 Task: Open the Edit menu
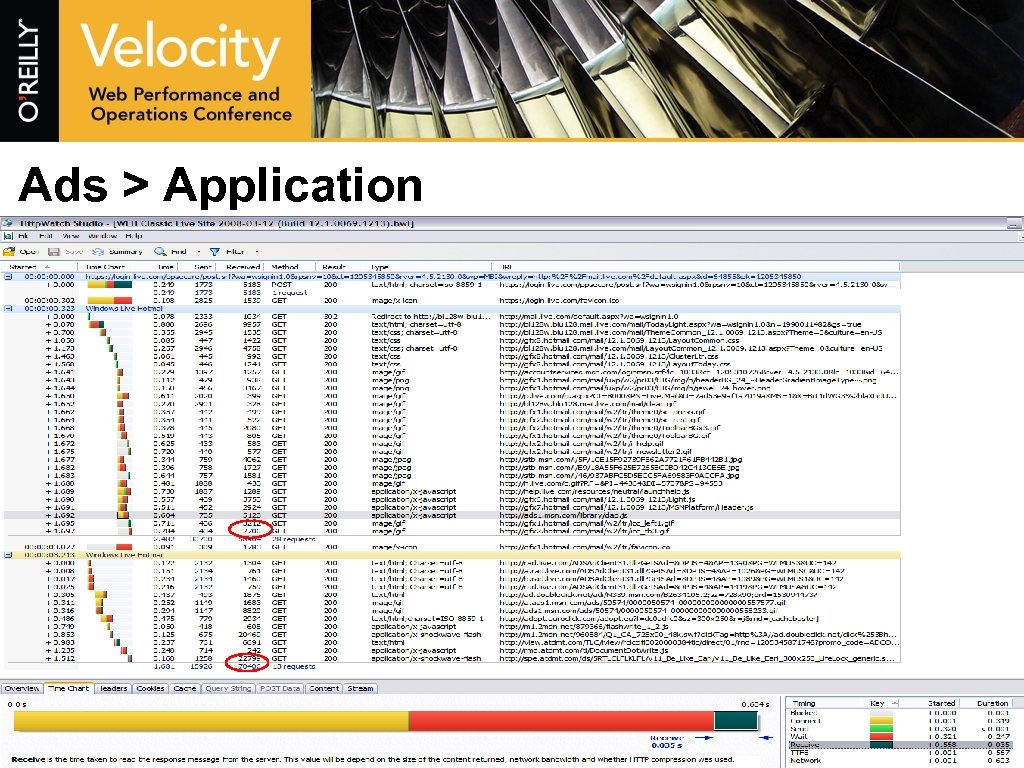point(46,236)
